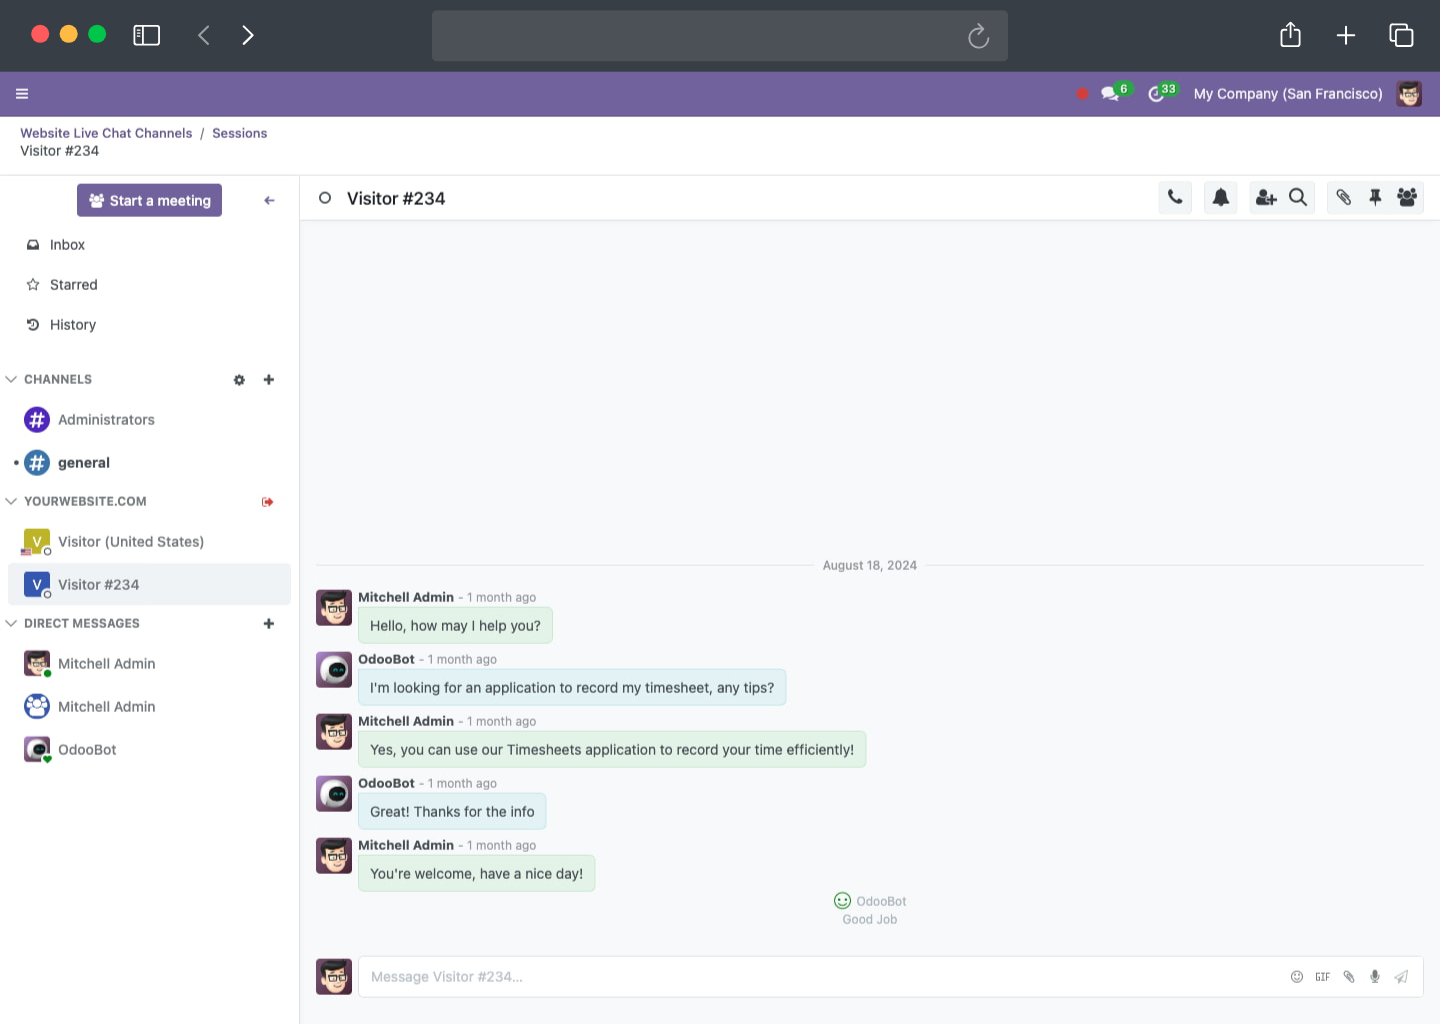Collapse the Discuss sidebar arrow
The image size is (1440, 1024).
pos(269,201)
